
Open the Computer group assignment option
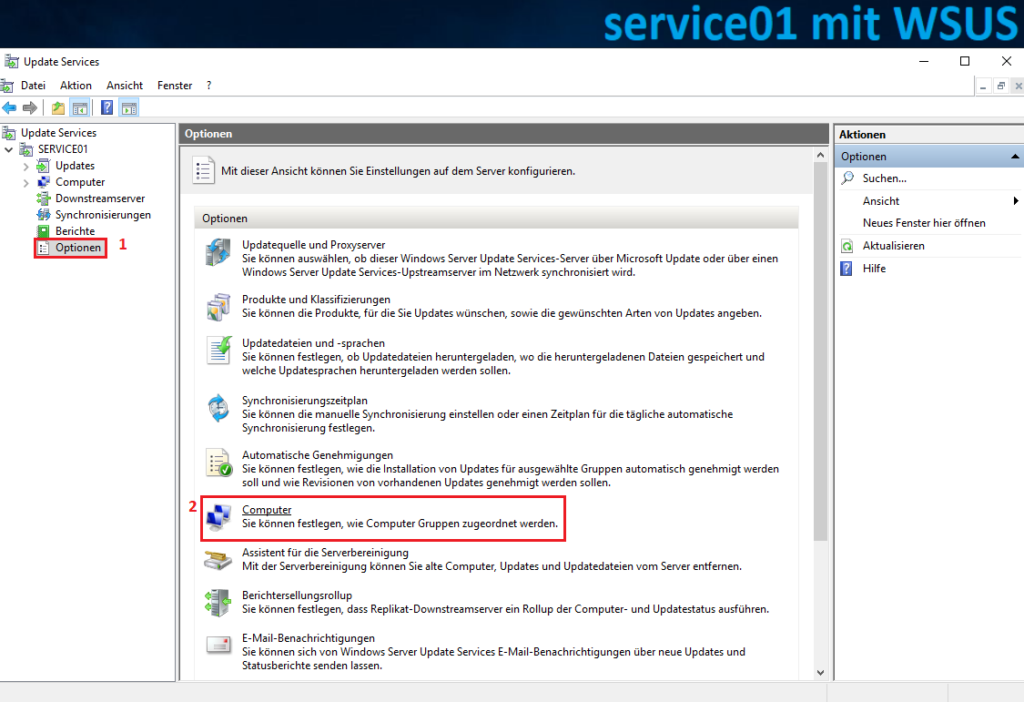(266, 509)
